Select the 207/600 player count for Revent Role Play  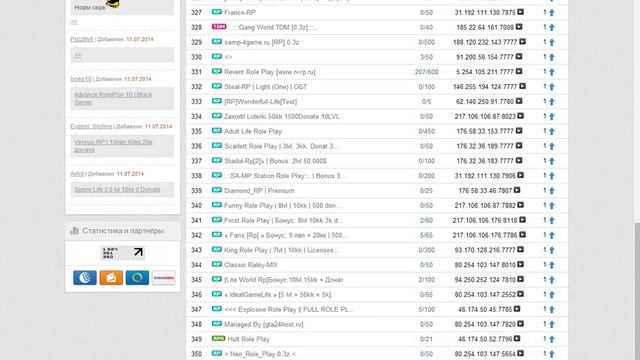coord(426,72)
